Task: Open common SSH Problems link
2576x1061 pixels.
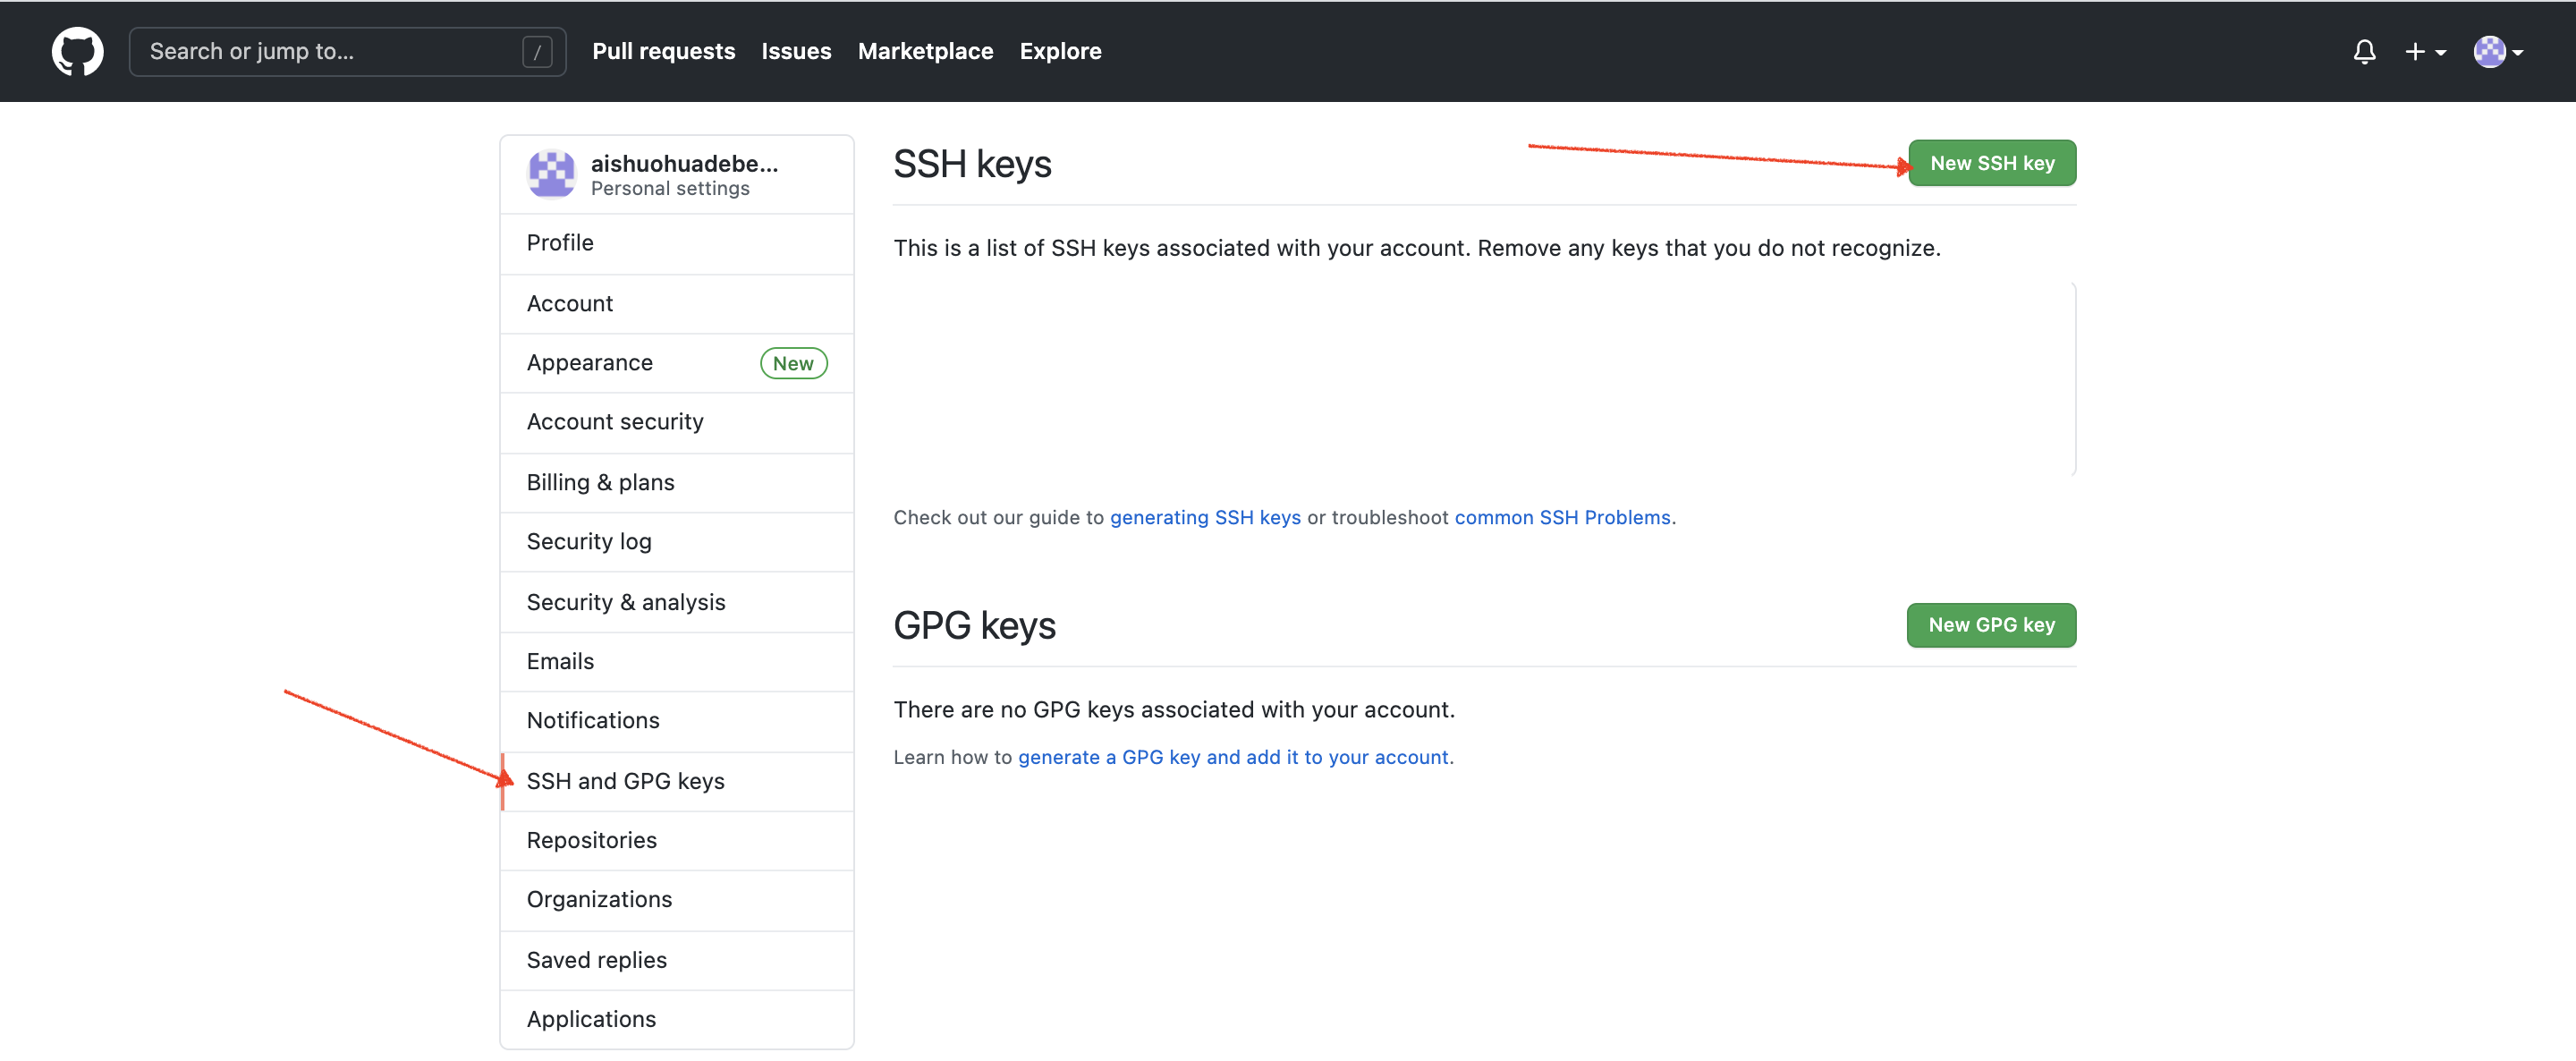Action: 1562,517
